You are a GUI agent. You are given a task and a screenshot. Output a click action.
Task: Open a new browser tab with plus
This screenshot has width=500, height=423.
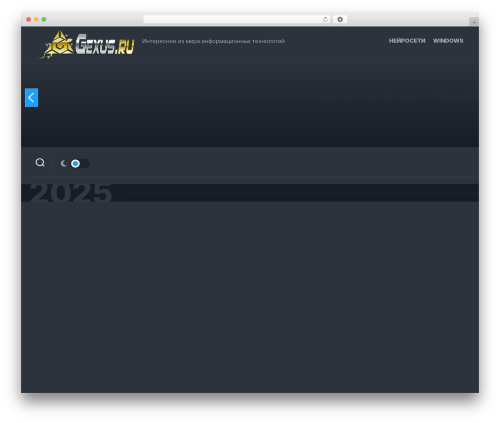pyautogui.click(x=474, y=22)
